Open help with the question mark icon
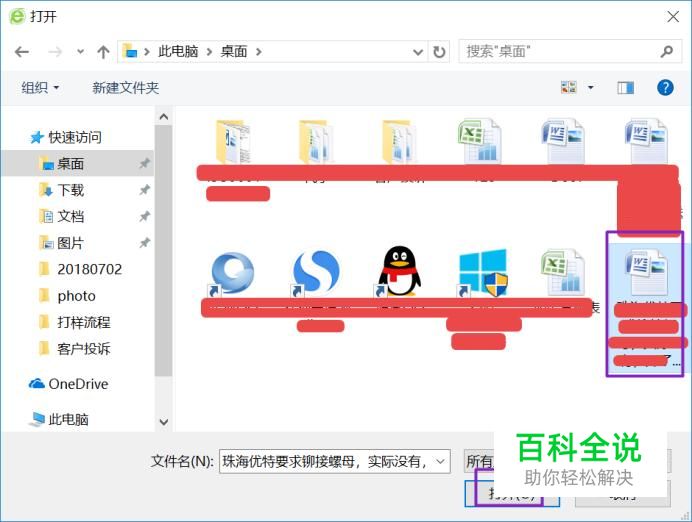This screenshot has width=692, height=522. [665, 87]
